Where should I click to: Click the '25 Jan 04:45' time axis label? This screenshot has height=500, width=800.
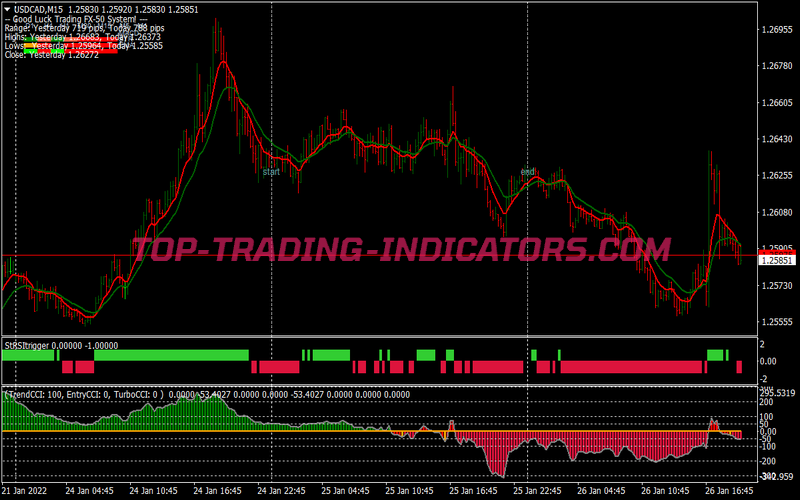pyautogui.click(x=345, y=491)
